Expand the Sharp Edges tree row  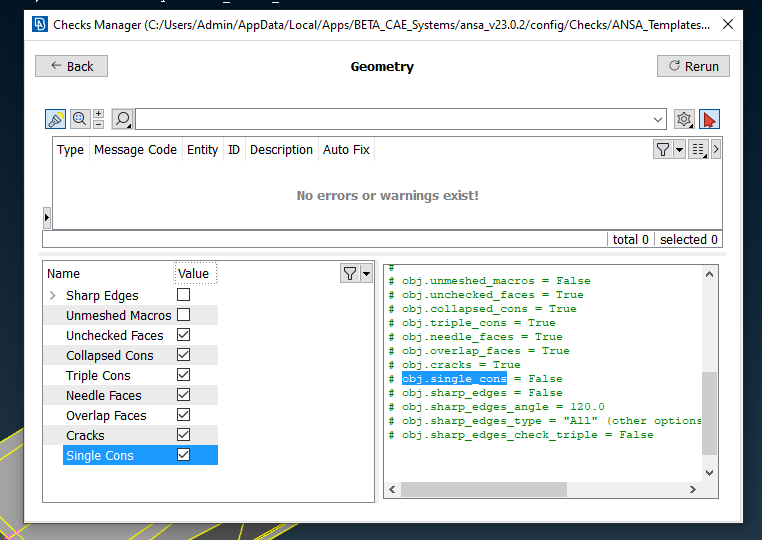[53, 296]
